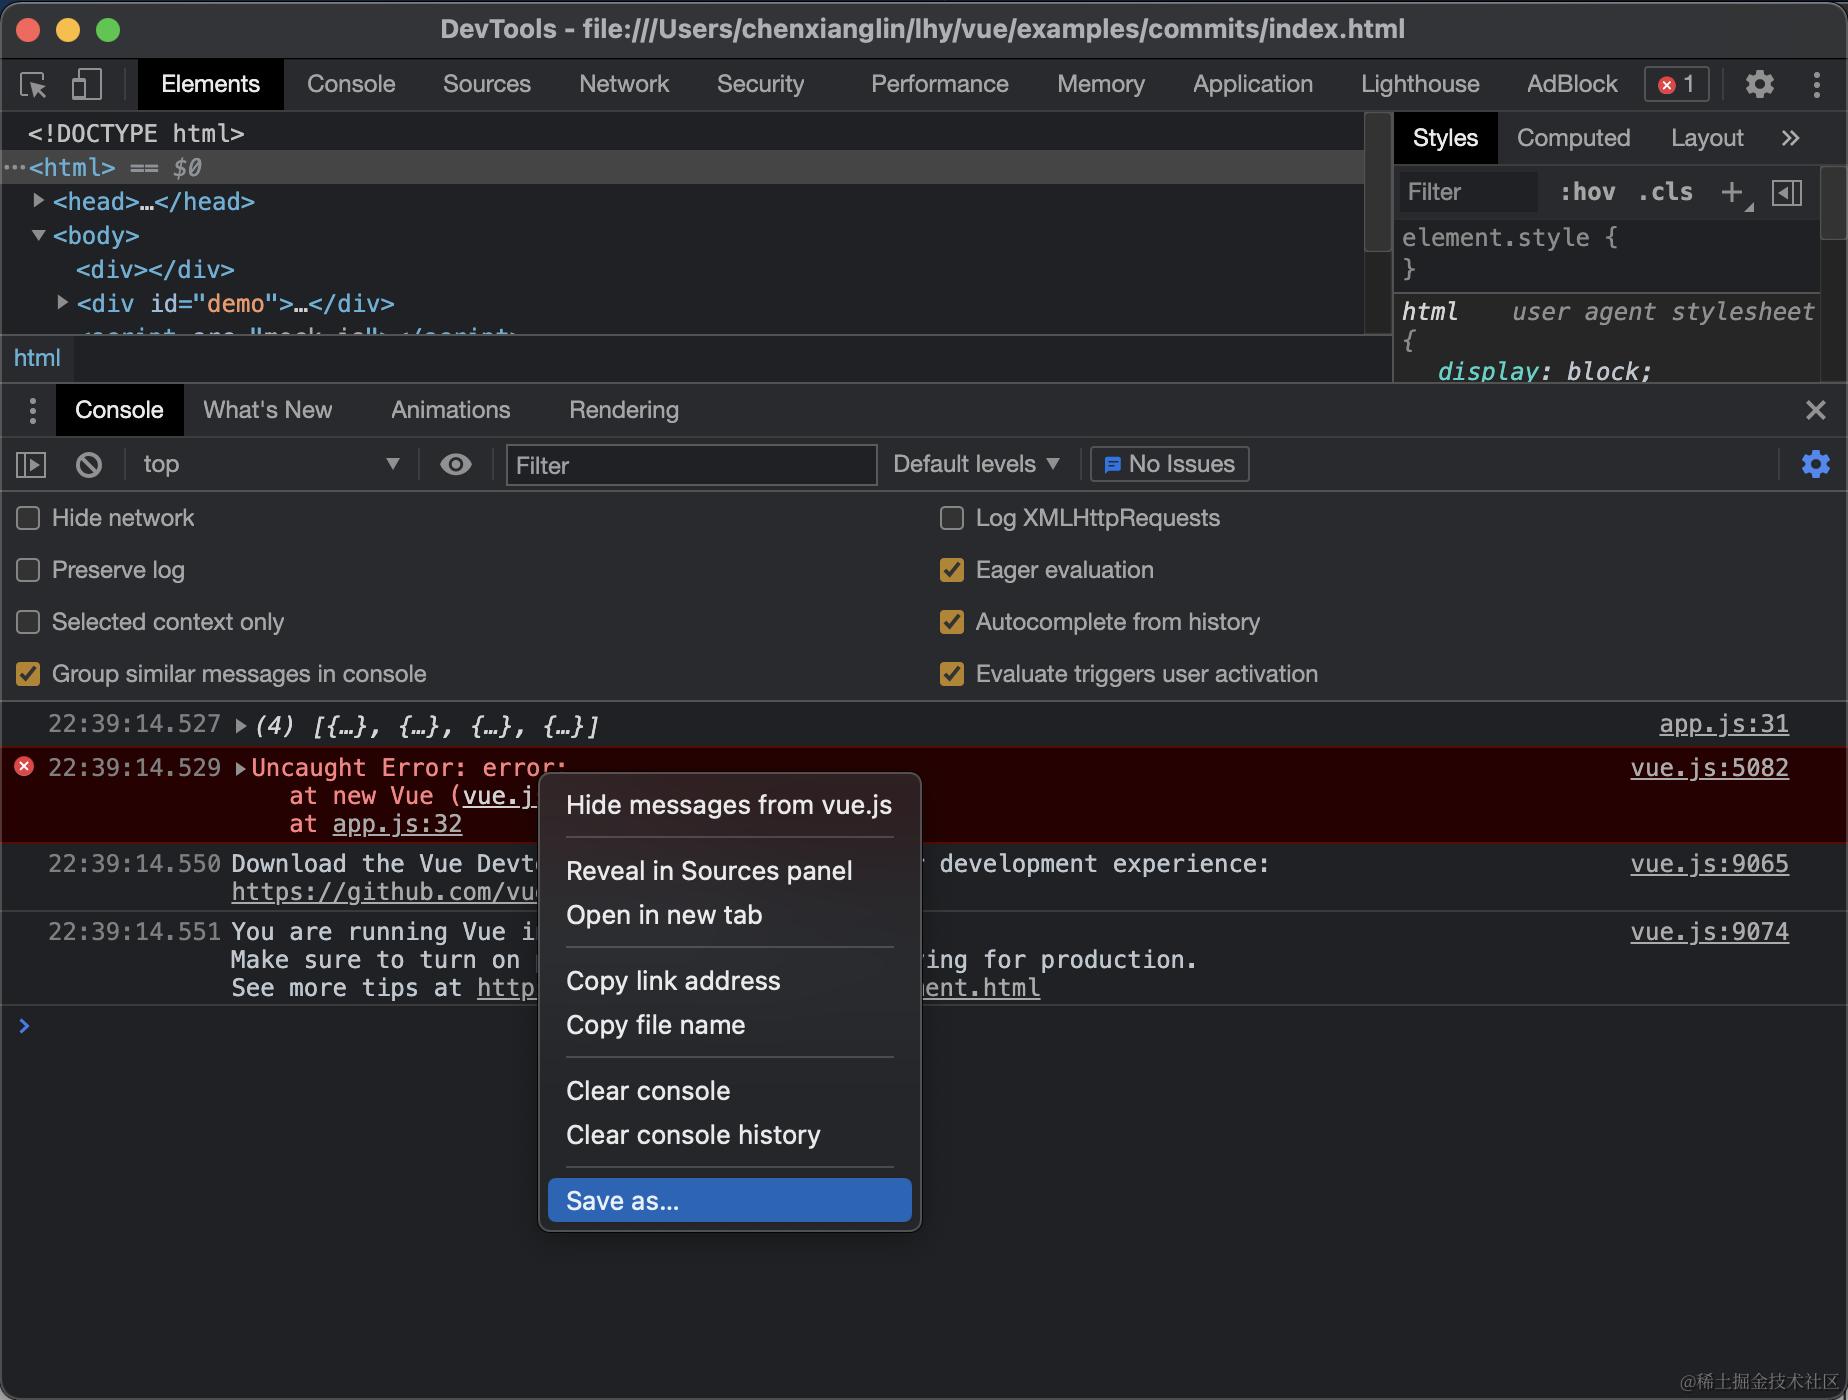The width and height of the screenshot is (1848, 1400).
Task: Follow the app.js:32 stack trace link
Action: tap(397, 824)
